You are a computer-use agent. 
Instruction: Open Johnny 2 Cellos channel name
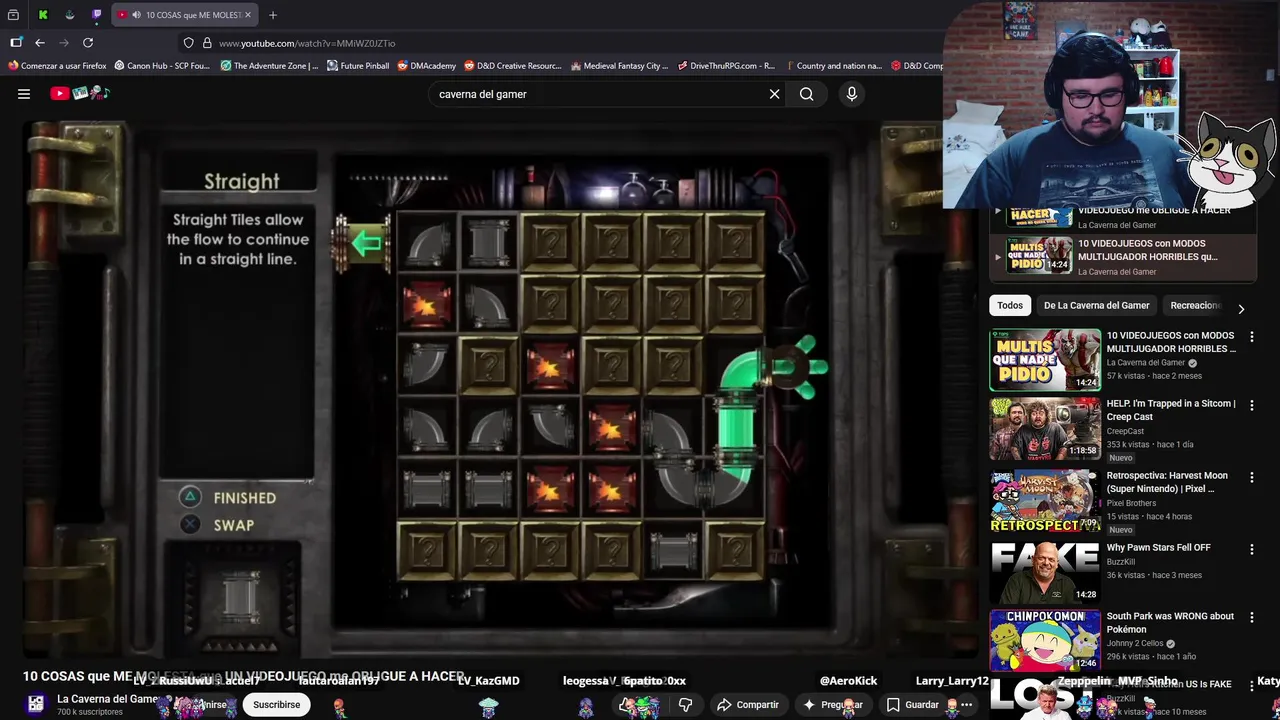coord(1134,643)
